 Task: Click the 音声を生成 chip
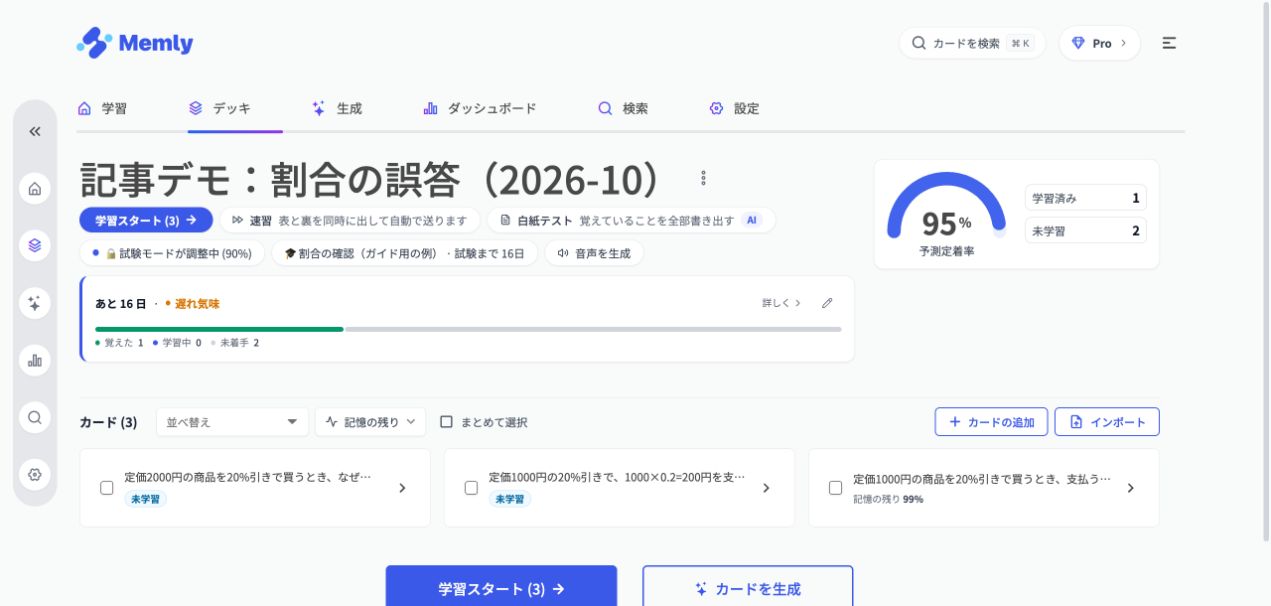click(x=594, y=253)
